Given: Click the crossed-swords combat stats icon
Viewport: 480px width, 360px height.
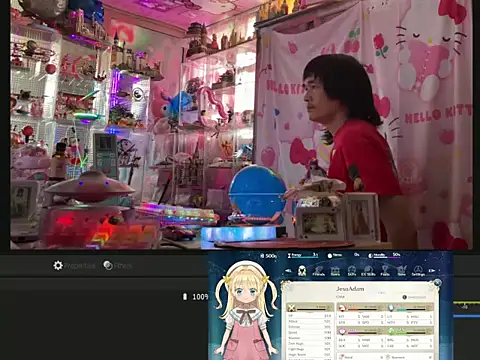Looking at the screenshot, I should 292,308.
